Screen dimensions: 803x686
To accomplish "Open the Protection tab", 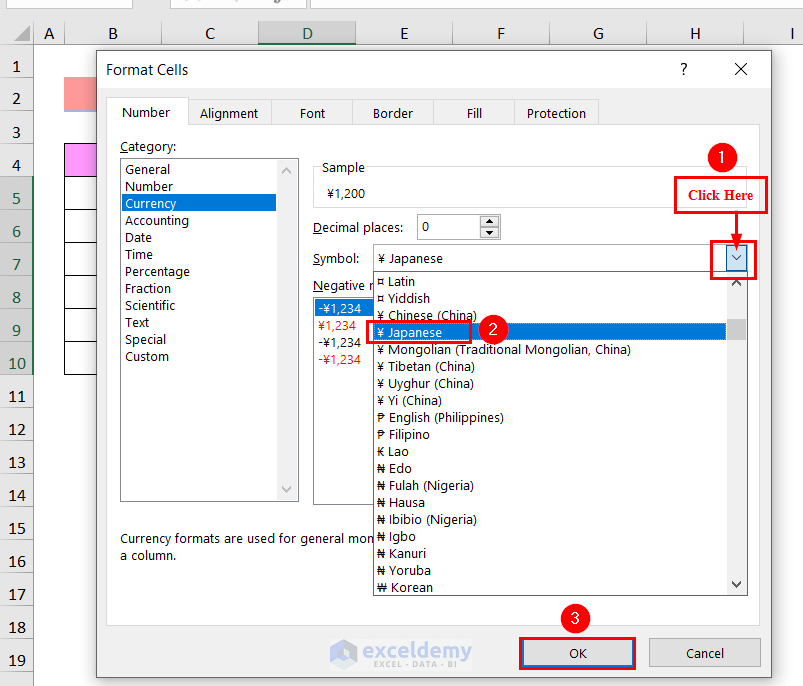I will click(x=556, y=112).
